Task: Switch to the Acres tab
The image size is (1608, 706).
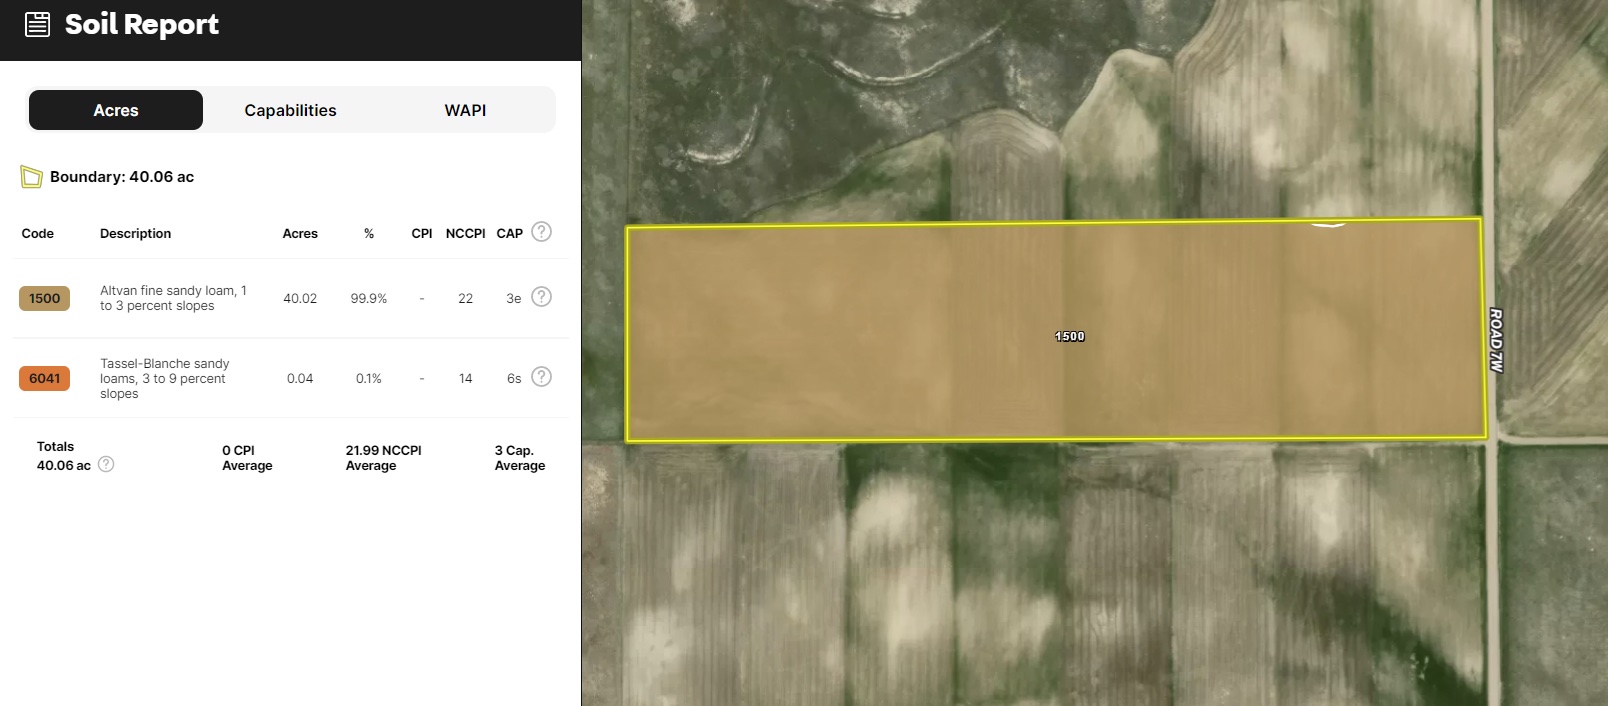Action: [116, 110]
